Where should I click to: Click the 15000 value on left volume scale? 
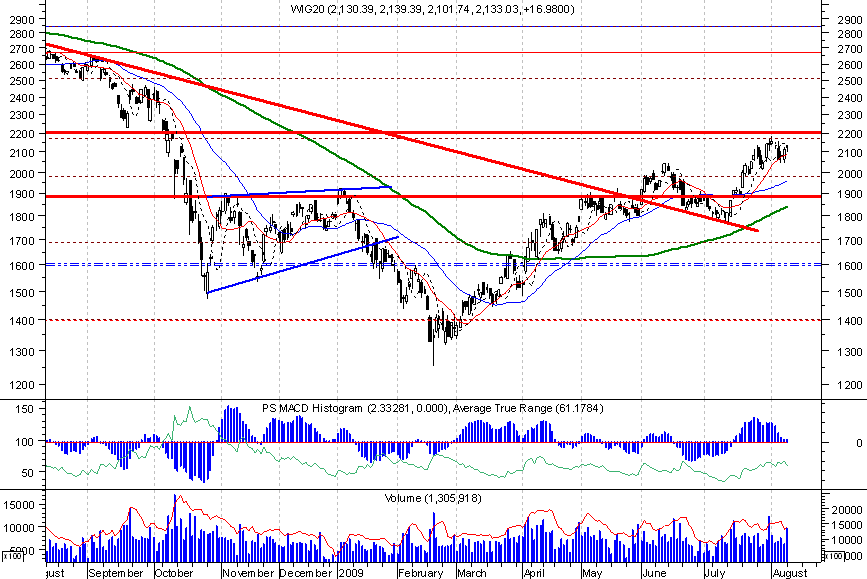point(19,505)
